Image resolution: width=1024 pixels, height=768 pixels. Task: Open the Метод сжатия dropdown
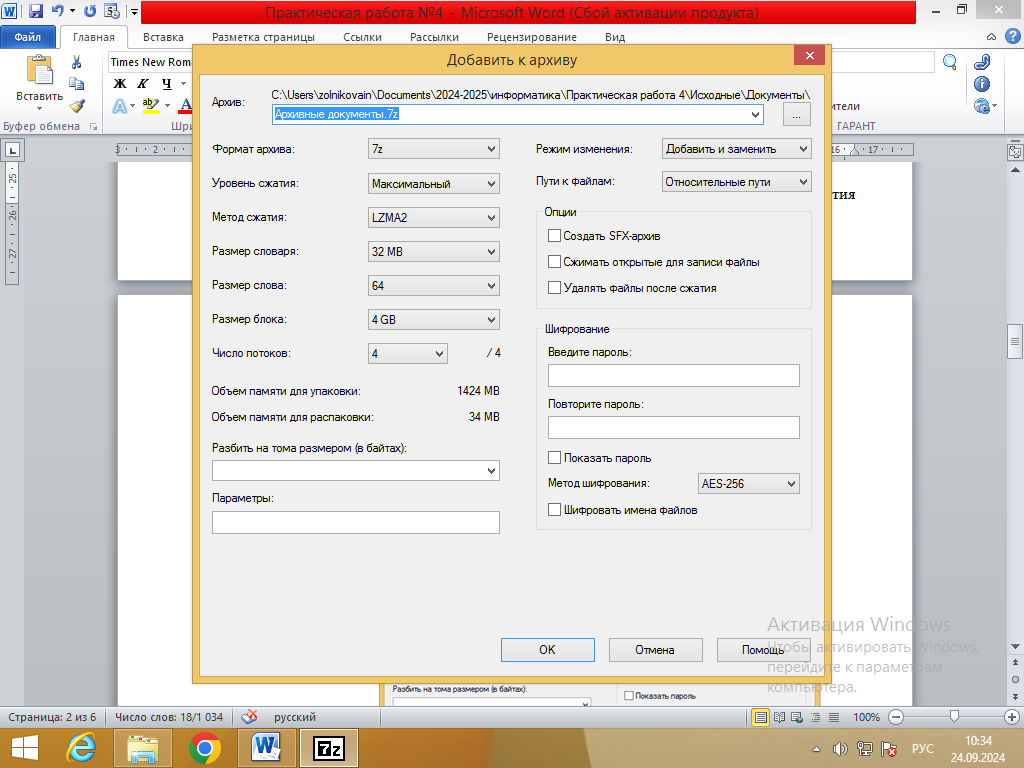(434, 217)
